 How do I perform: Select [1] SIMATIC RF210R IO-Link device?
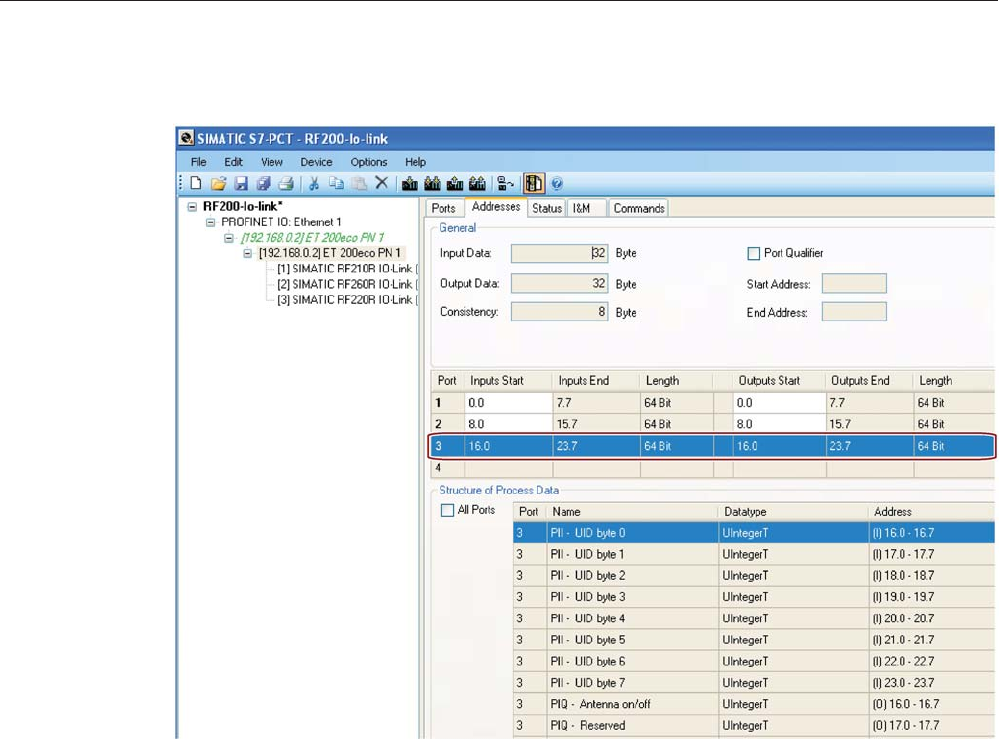[x=348, y=269]
